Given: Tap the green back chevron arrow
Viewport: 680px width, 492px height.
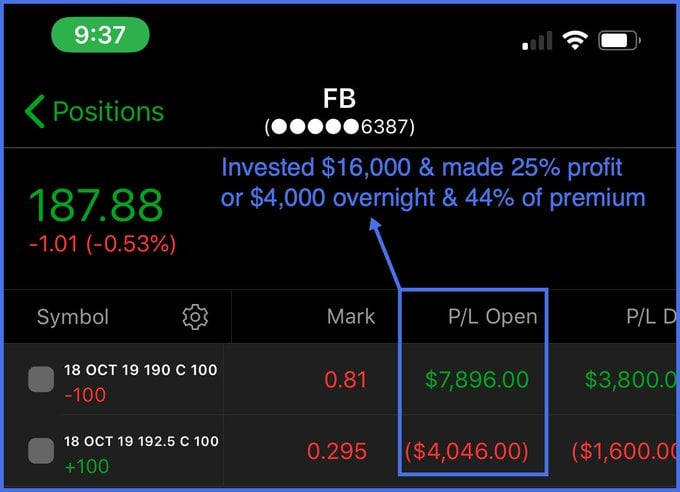Looking at the screenshot, I should pos(35,111).
